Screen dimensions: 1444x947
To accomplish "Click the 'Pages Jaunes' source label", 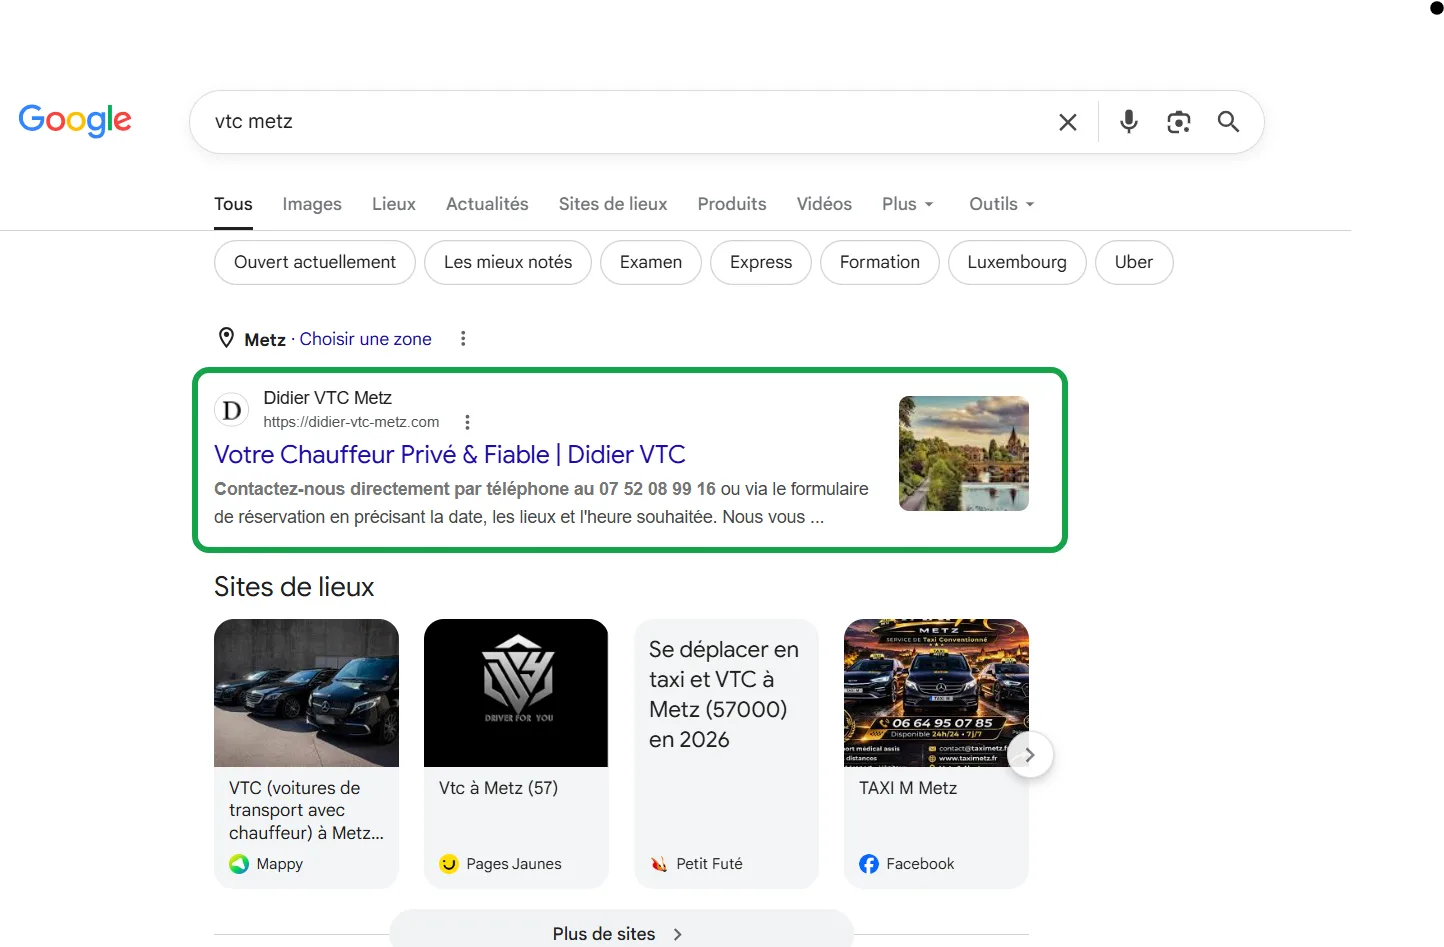I will [514, 864].
